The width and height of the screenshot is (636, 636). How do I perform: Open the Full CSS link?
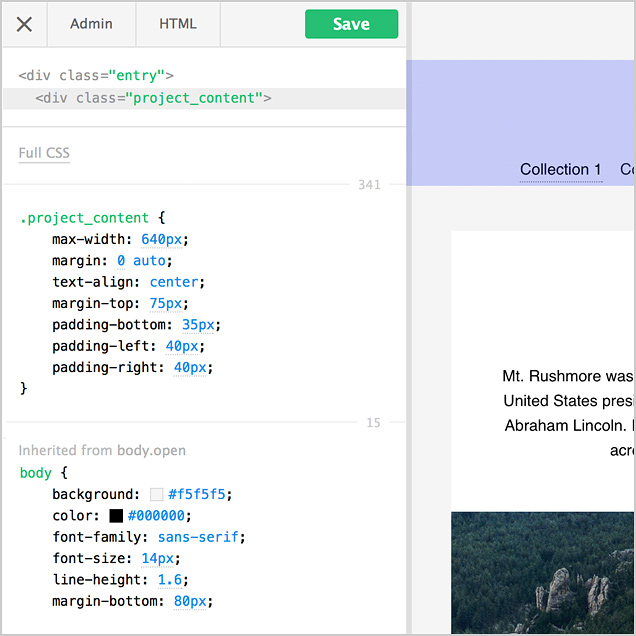(44, 153)
